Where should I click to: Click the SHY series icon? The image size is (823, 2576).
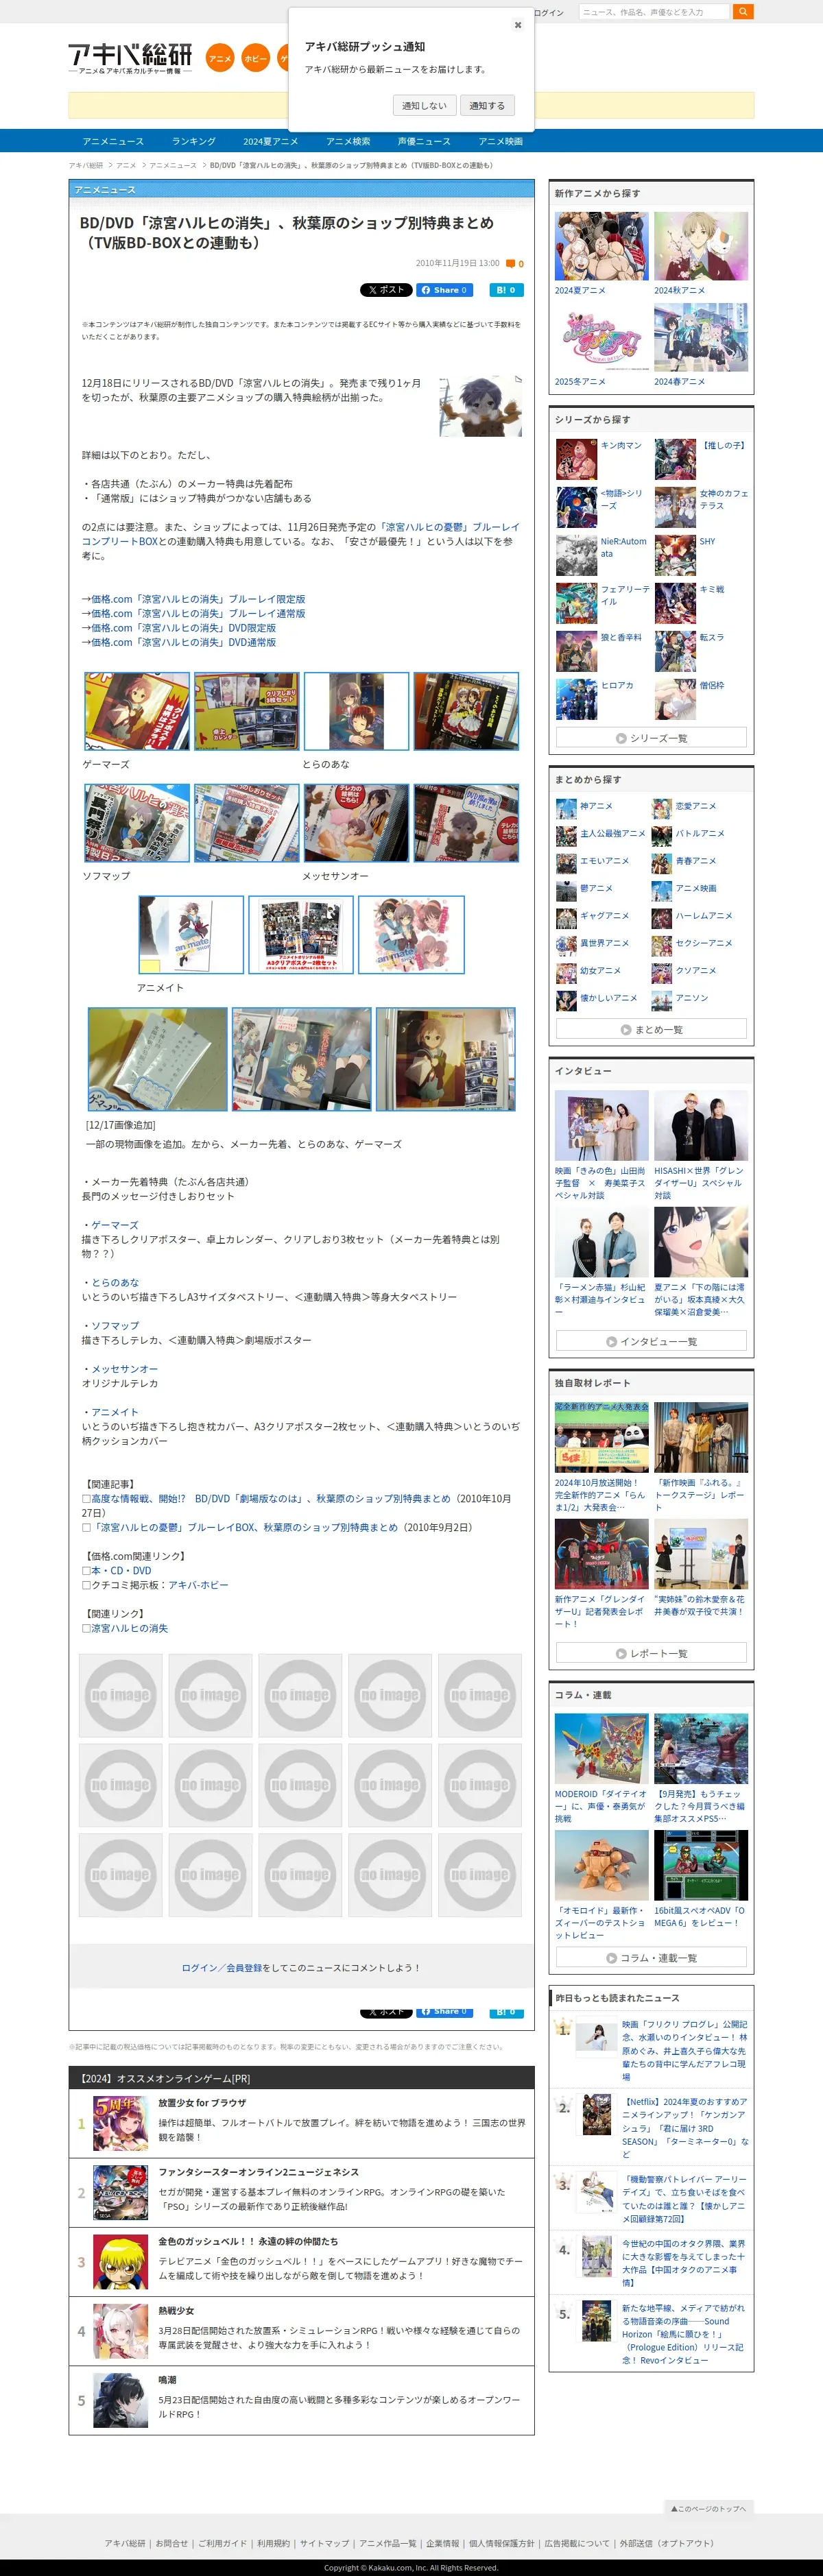click(676, 556)
